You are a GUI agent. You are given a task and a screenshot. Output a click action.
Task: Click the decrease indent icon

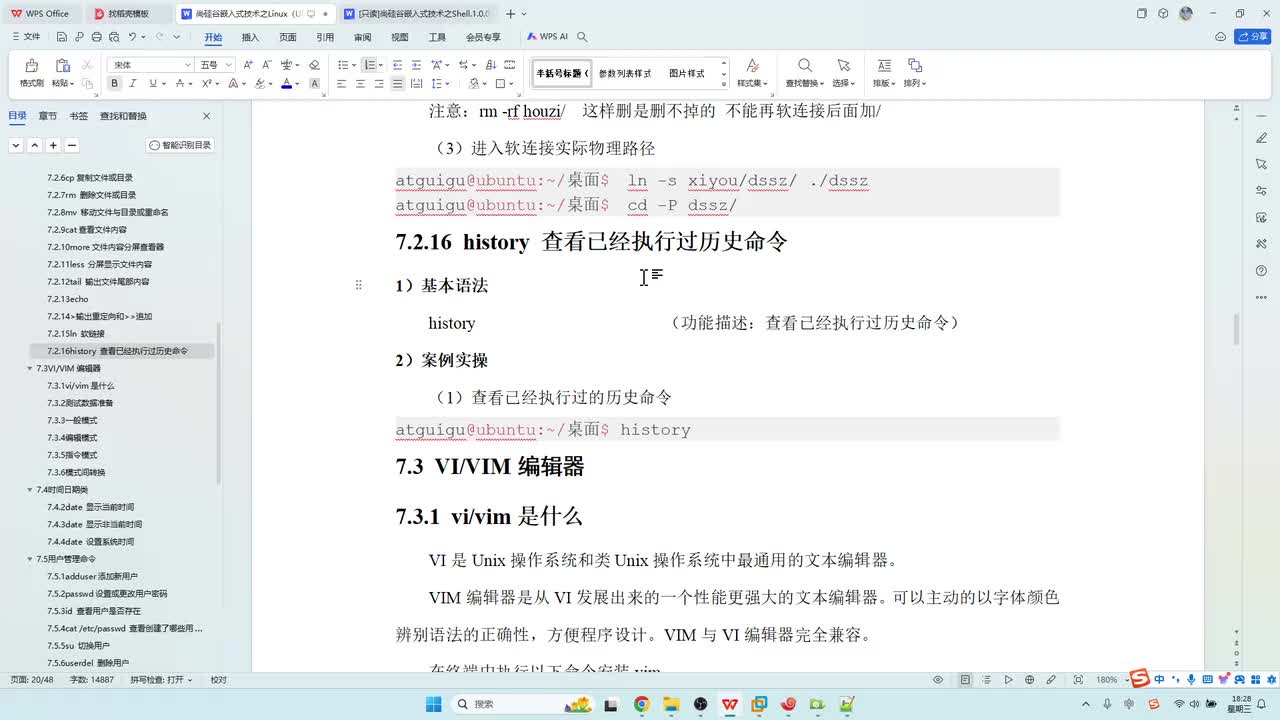click(398, 65)
